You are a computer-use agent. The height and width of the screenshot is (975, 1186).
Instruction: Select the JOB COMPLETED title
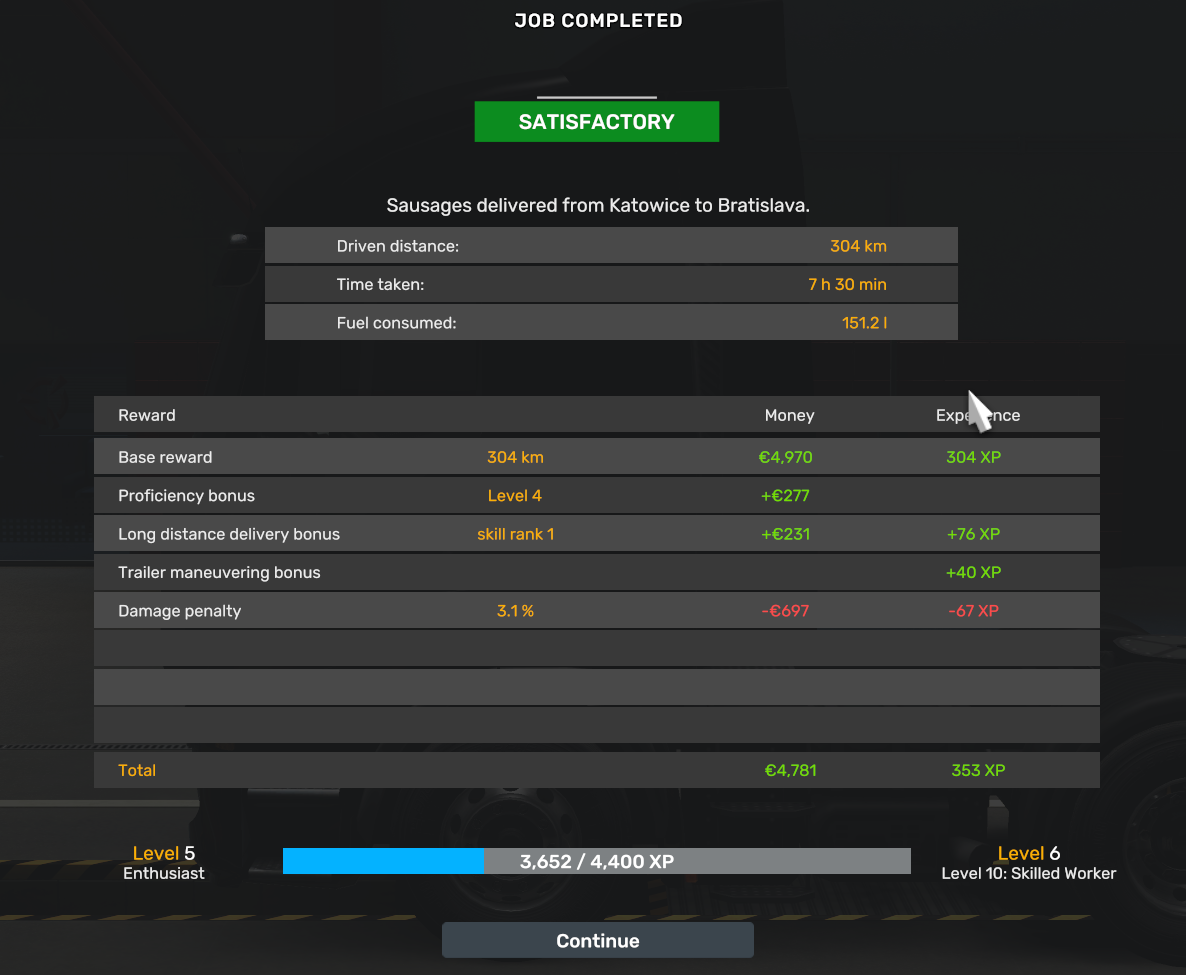pos(598,20)
